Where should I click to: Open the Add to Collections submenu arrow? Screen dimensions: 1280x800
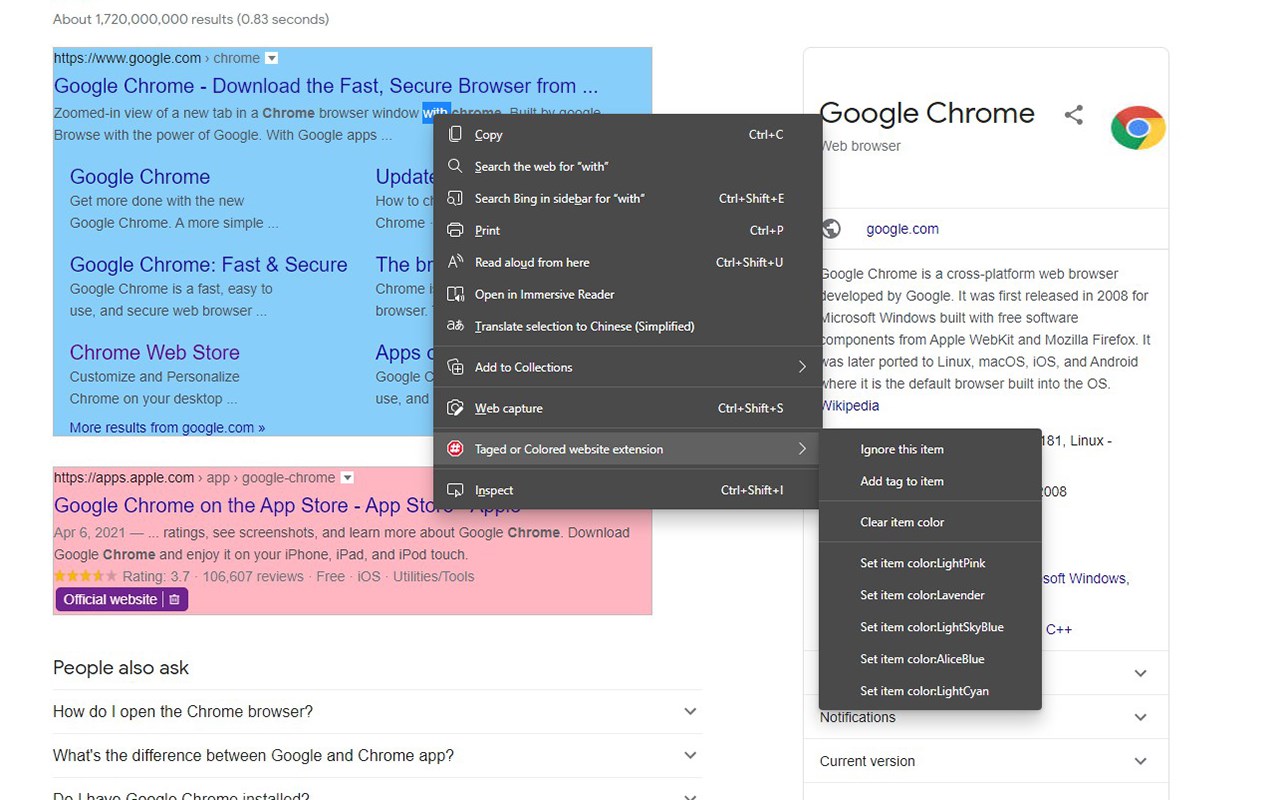(802, 367)
